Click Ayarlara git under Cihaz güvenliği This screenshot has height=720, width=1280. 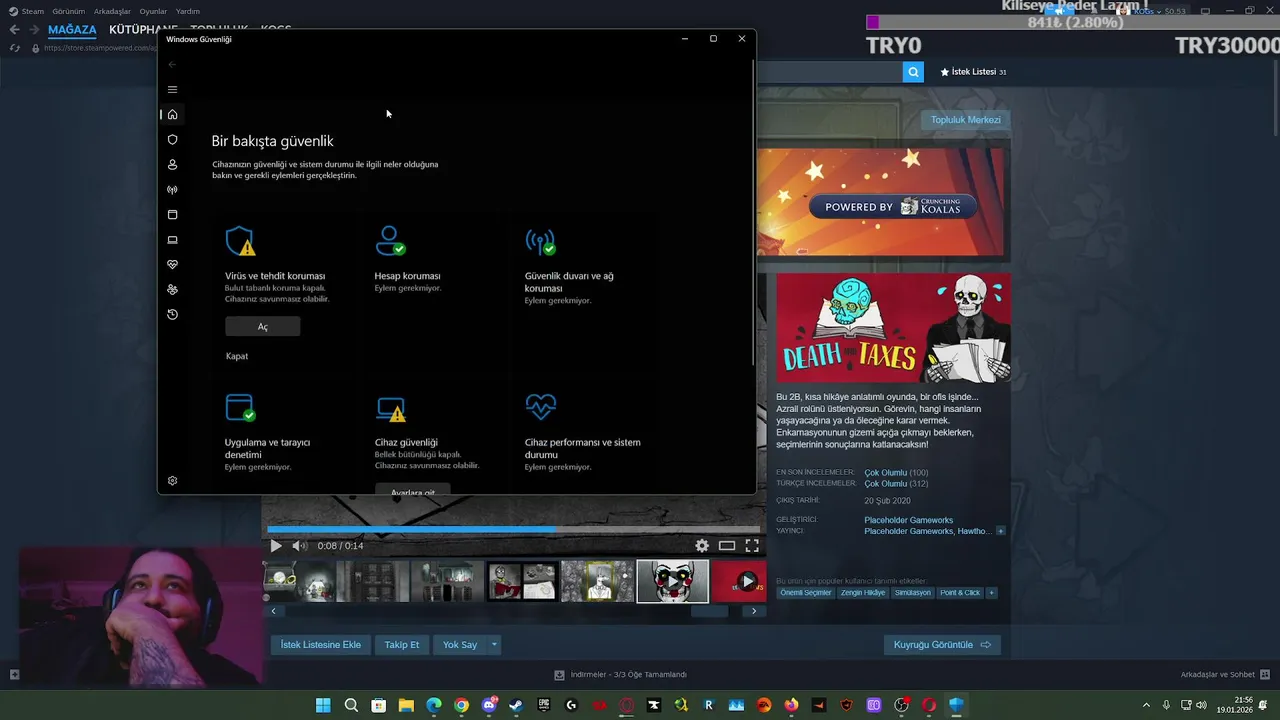[412, 490]
